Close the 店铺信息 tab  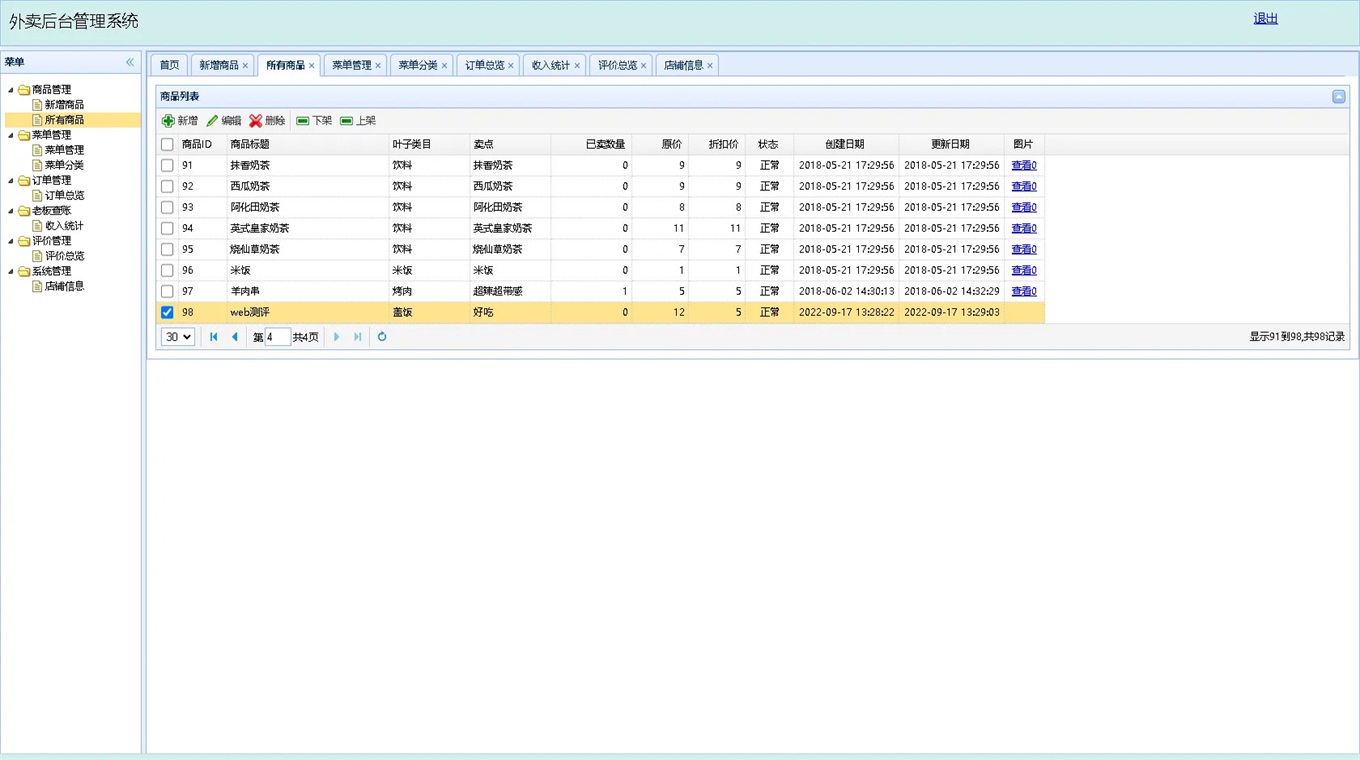tap(710, 66)
